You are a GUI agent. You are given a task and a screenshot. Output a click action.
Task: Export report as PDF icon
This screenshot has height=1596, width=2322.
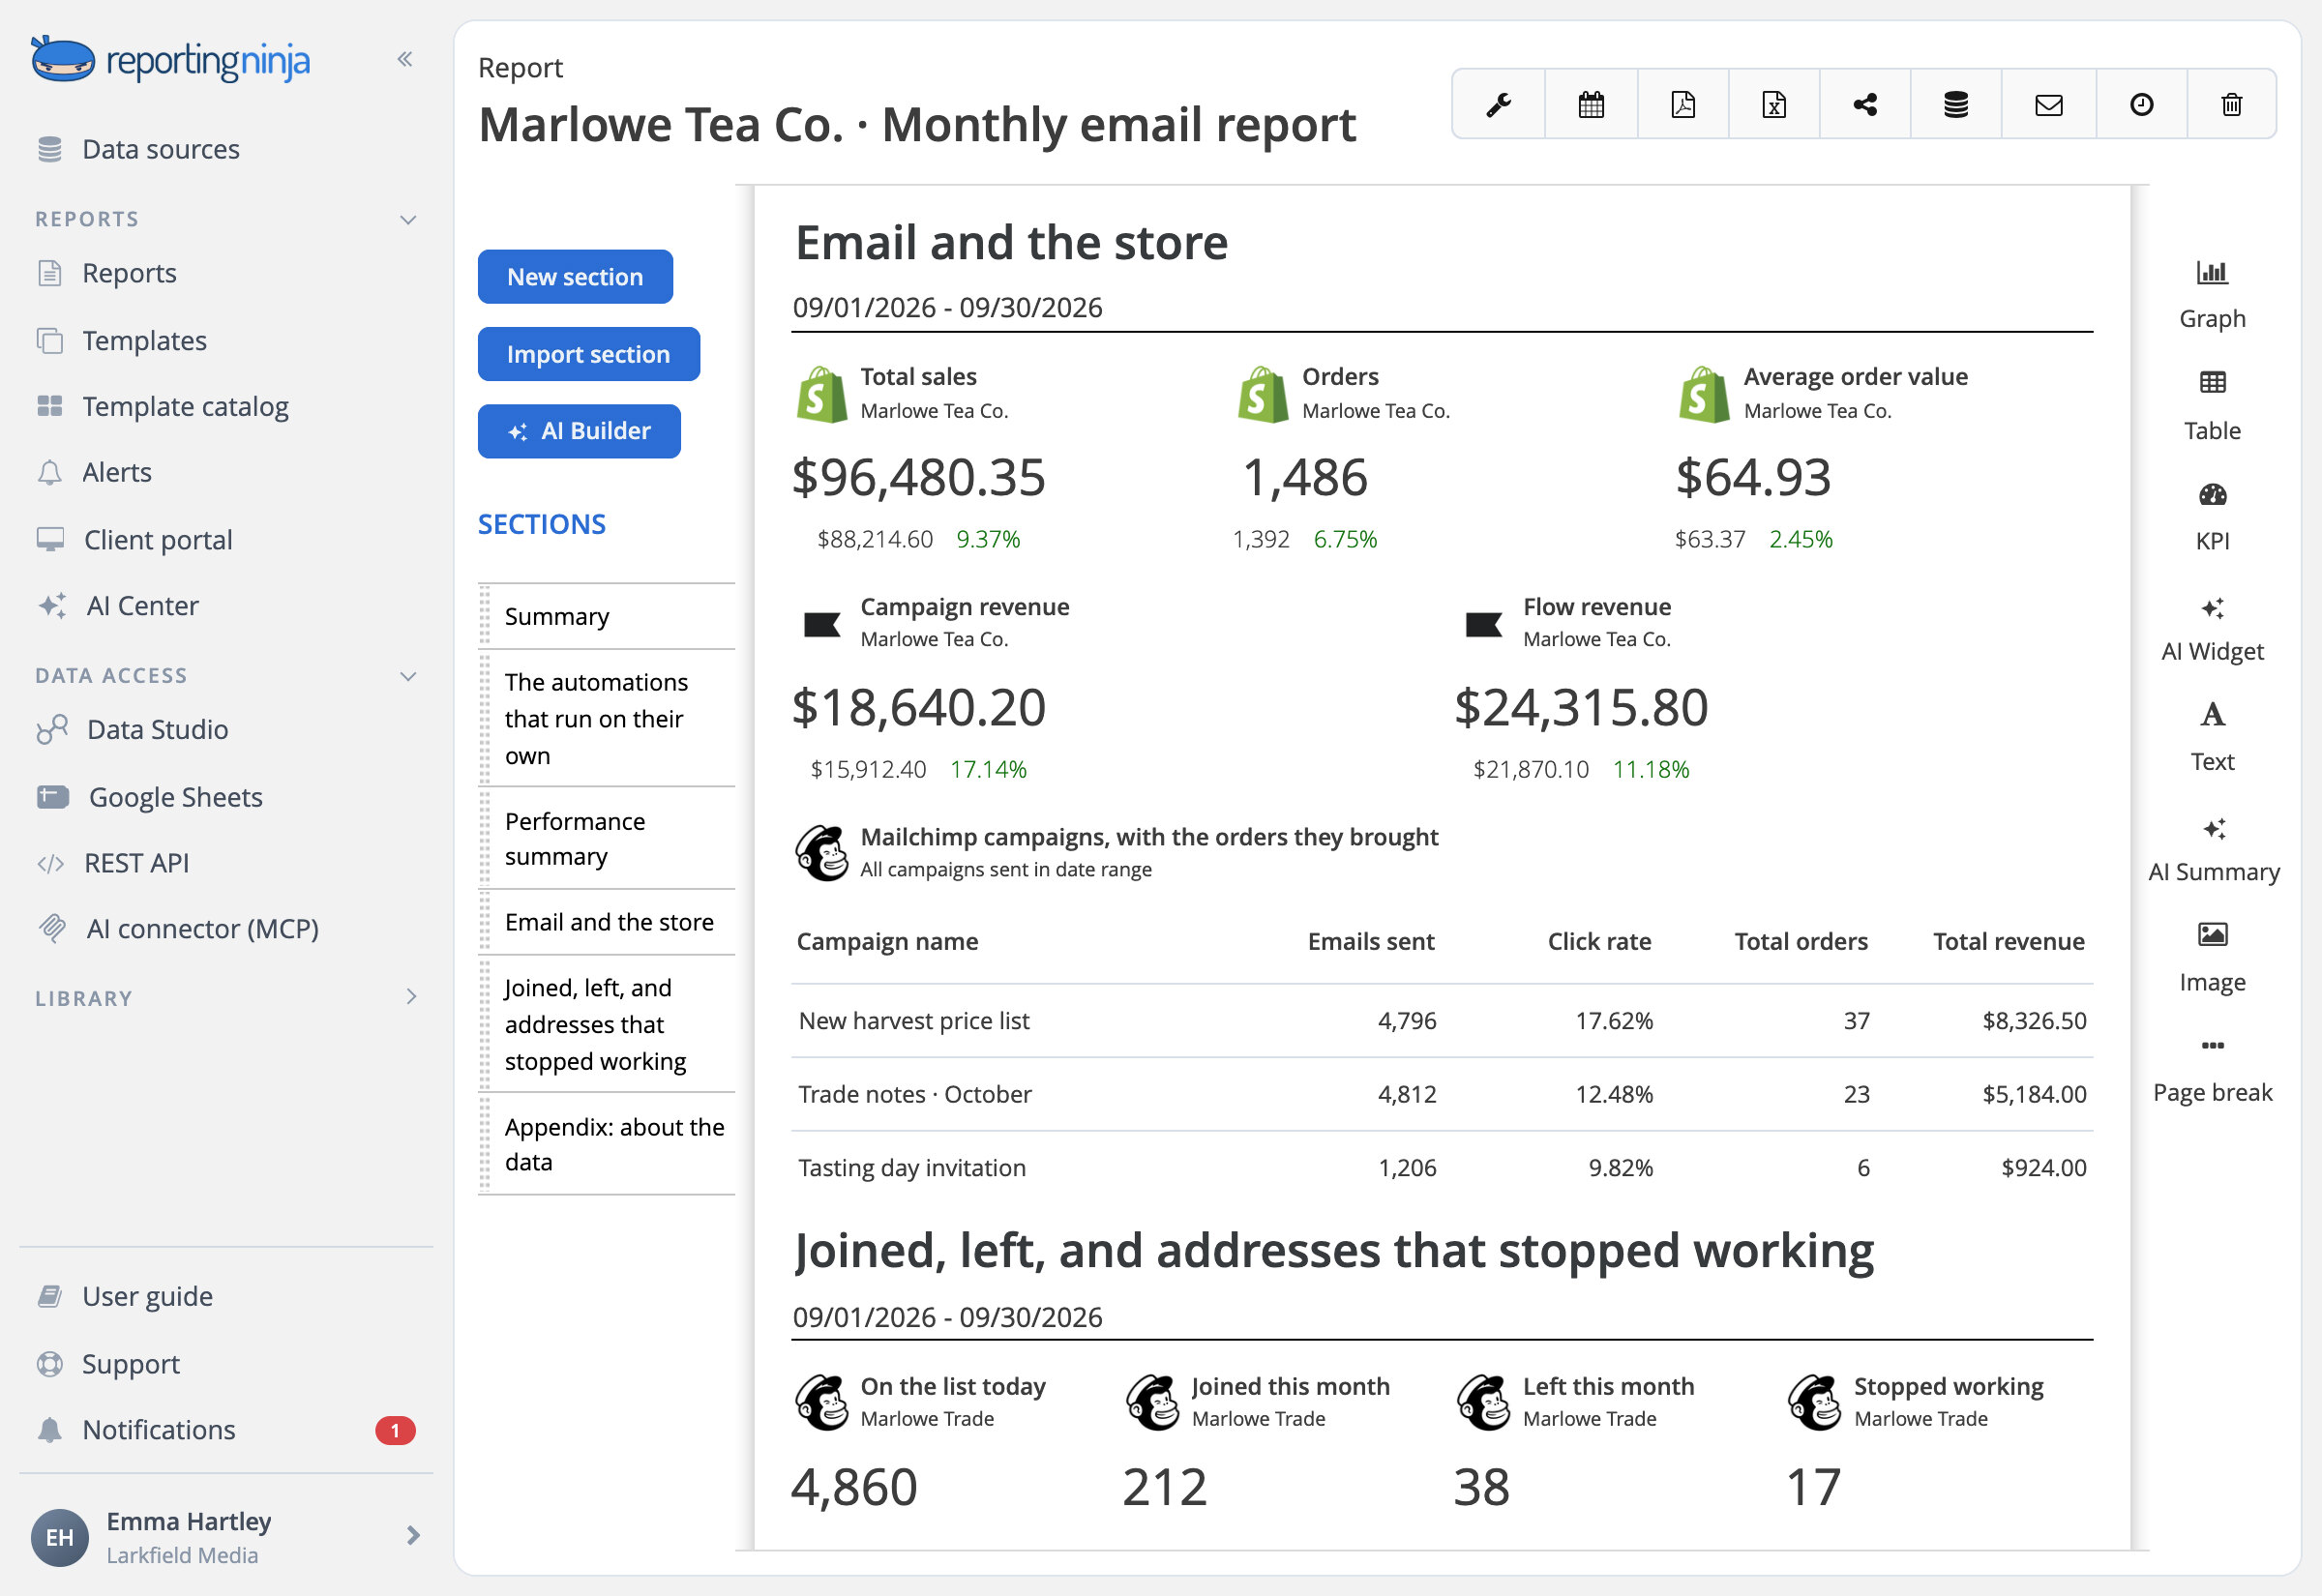(x=1683, y=104)
